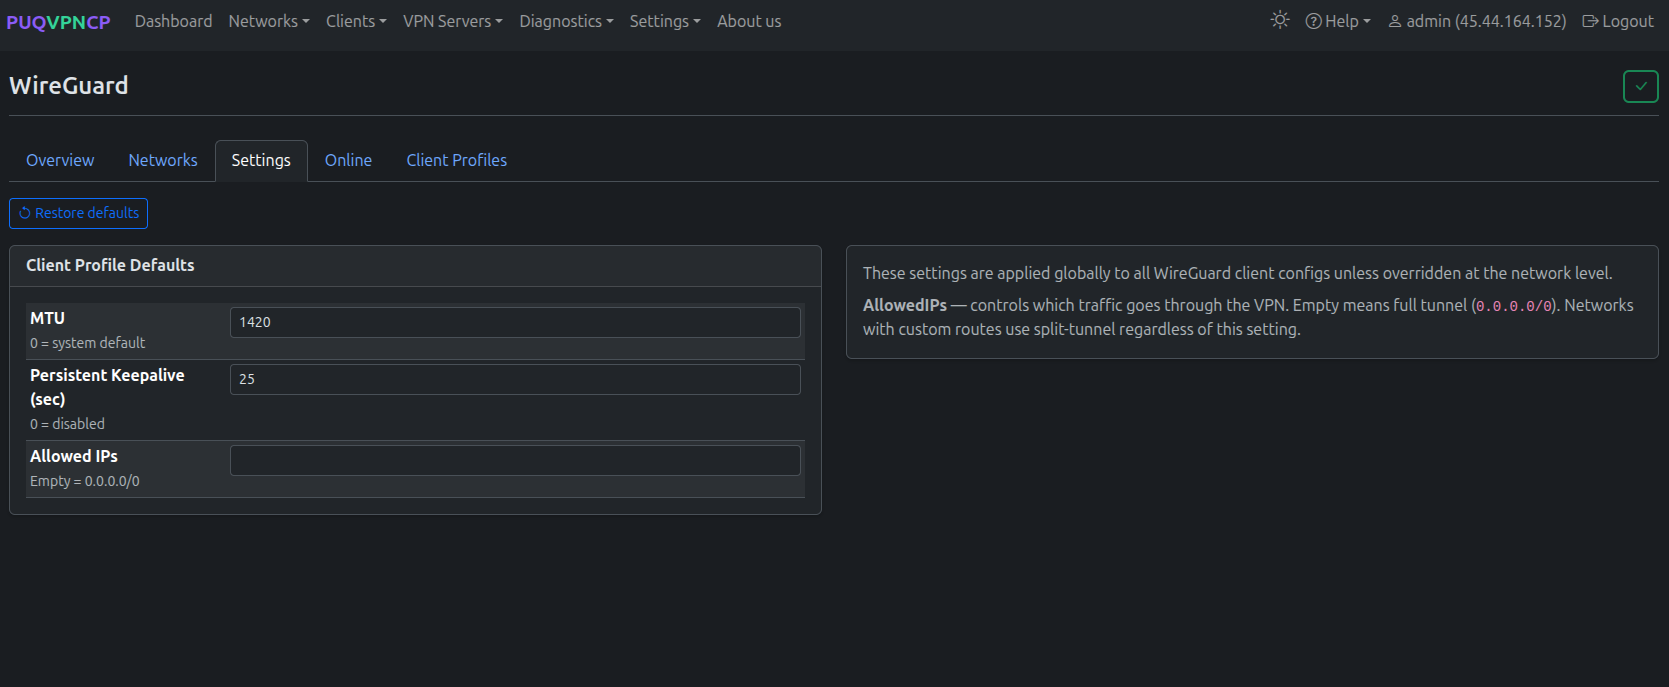1669x687 pixels.
Task: Expand the Diagnostics dropdown menu
Action: (566, 21)
